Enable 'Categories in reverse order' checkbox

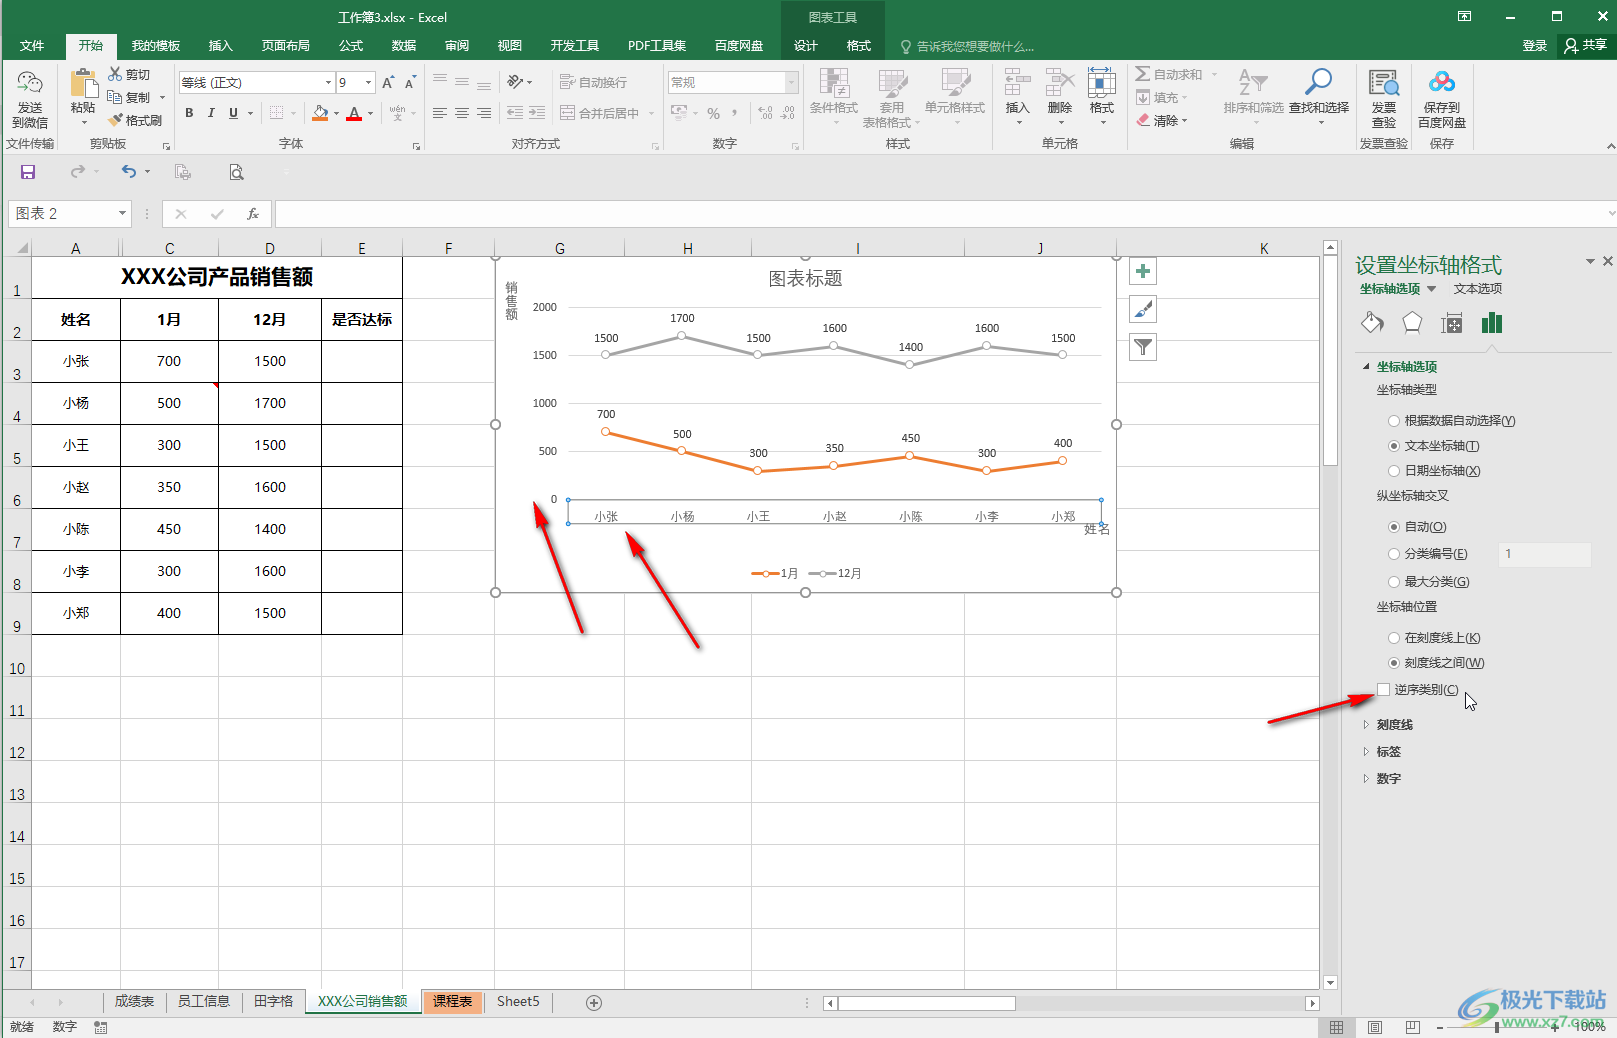click(1384, 690)
